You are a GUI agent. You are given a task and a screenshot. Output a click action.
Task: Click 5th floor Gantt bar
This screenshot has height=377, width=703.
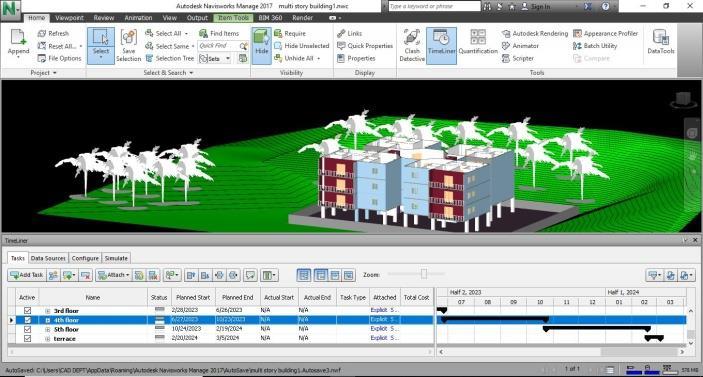(x=596, y=329)
